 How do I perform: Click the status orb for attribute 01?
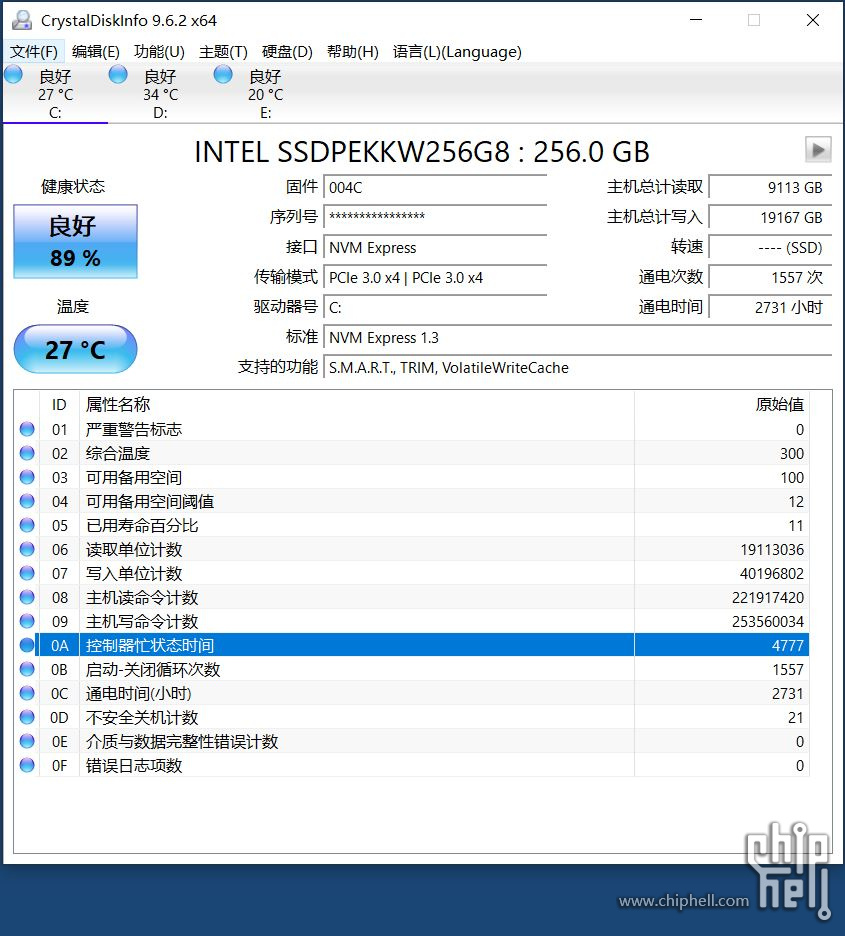click(27, 429)
